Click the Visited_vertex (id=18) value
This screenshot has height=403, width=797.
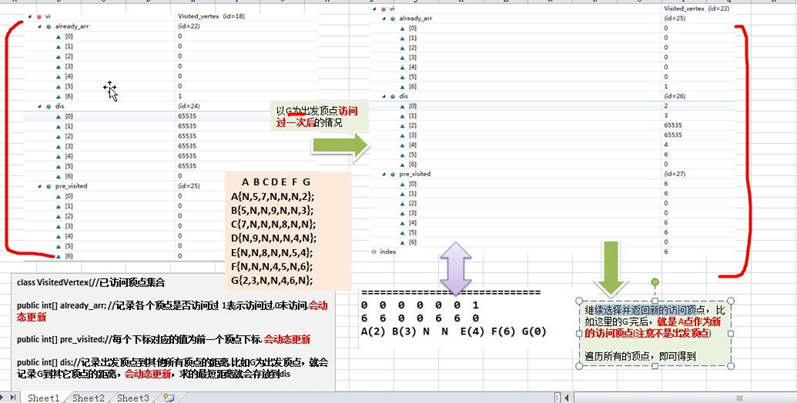point(211,16)
